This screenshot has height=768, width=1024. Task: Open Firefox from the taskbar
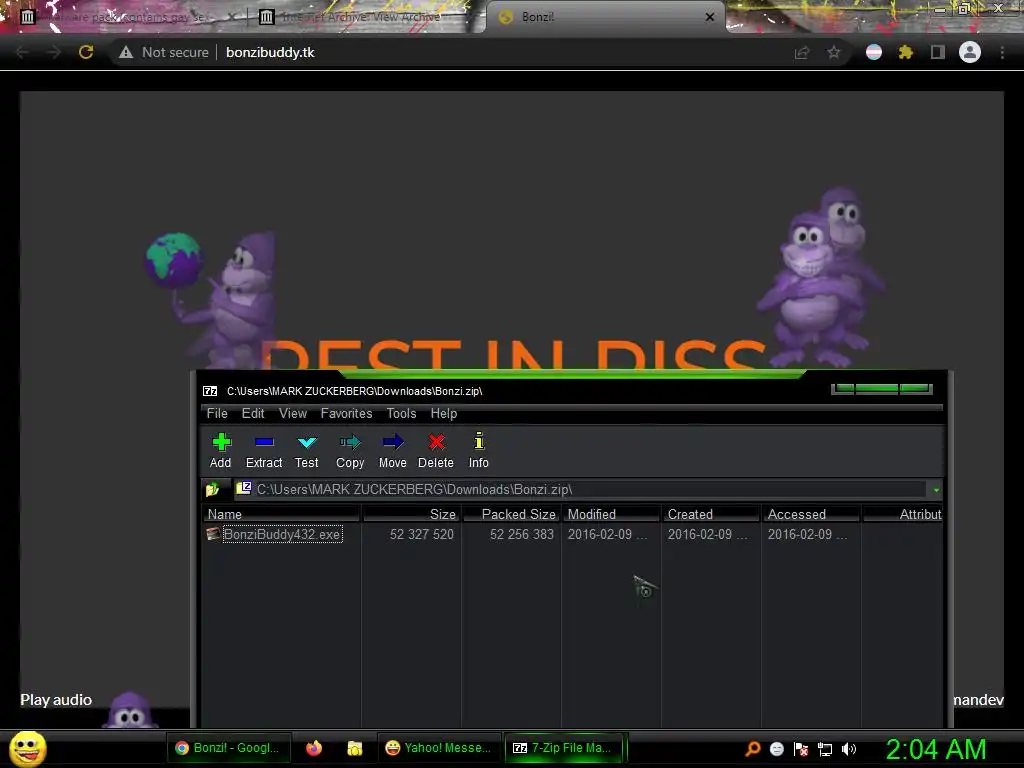click(314, 748)
